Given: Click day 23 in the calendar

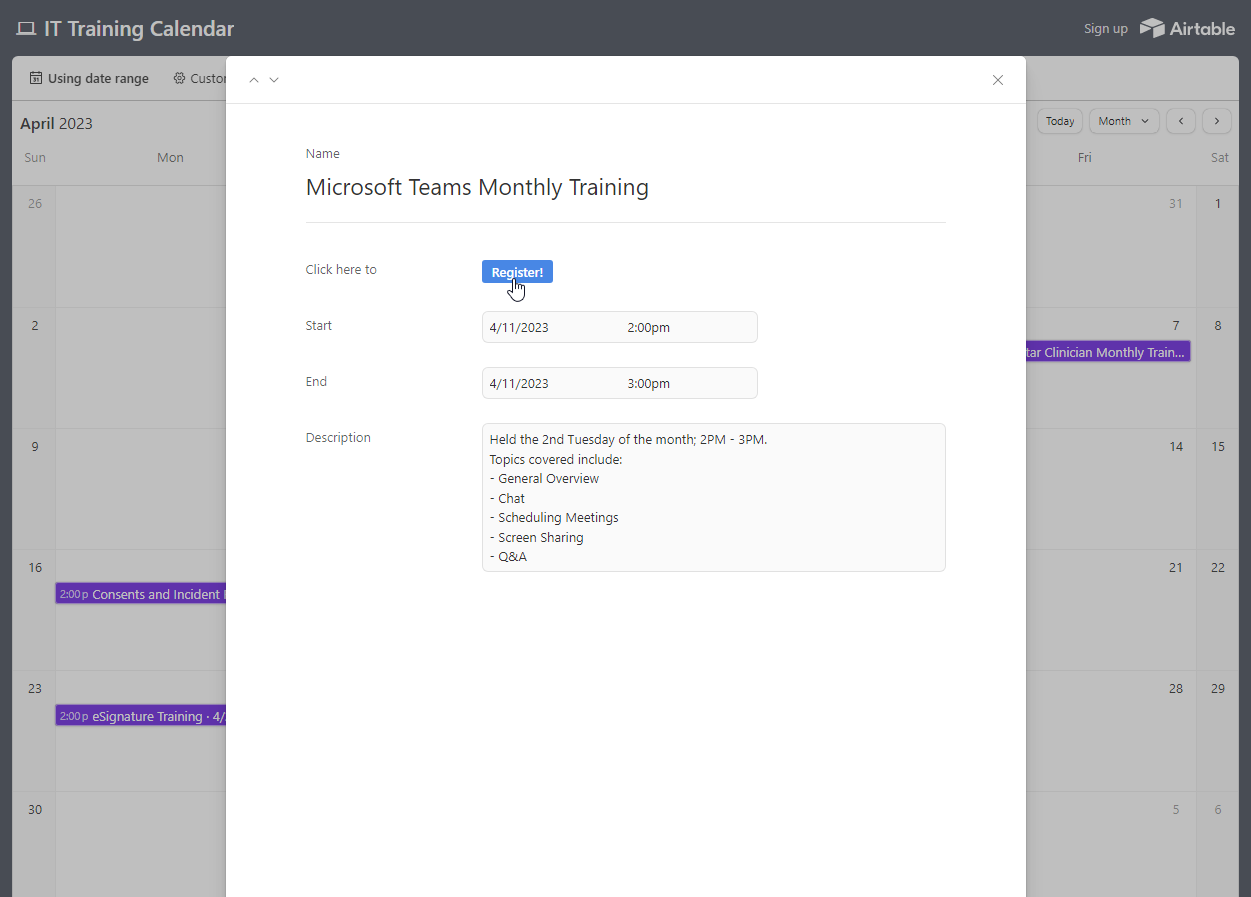Looking at the screenshot, I should tap(35, 688).
